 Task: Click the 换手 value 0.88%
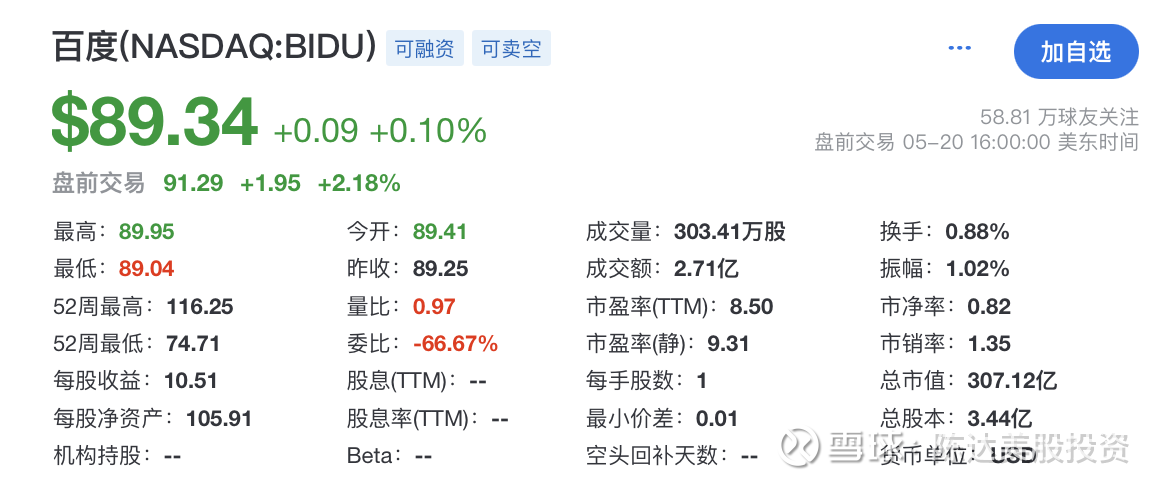tap(976, 232)
